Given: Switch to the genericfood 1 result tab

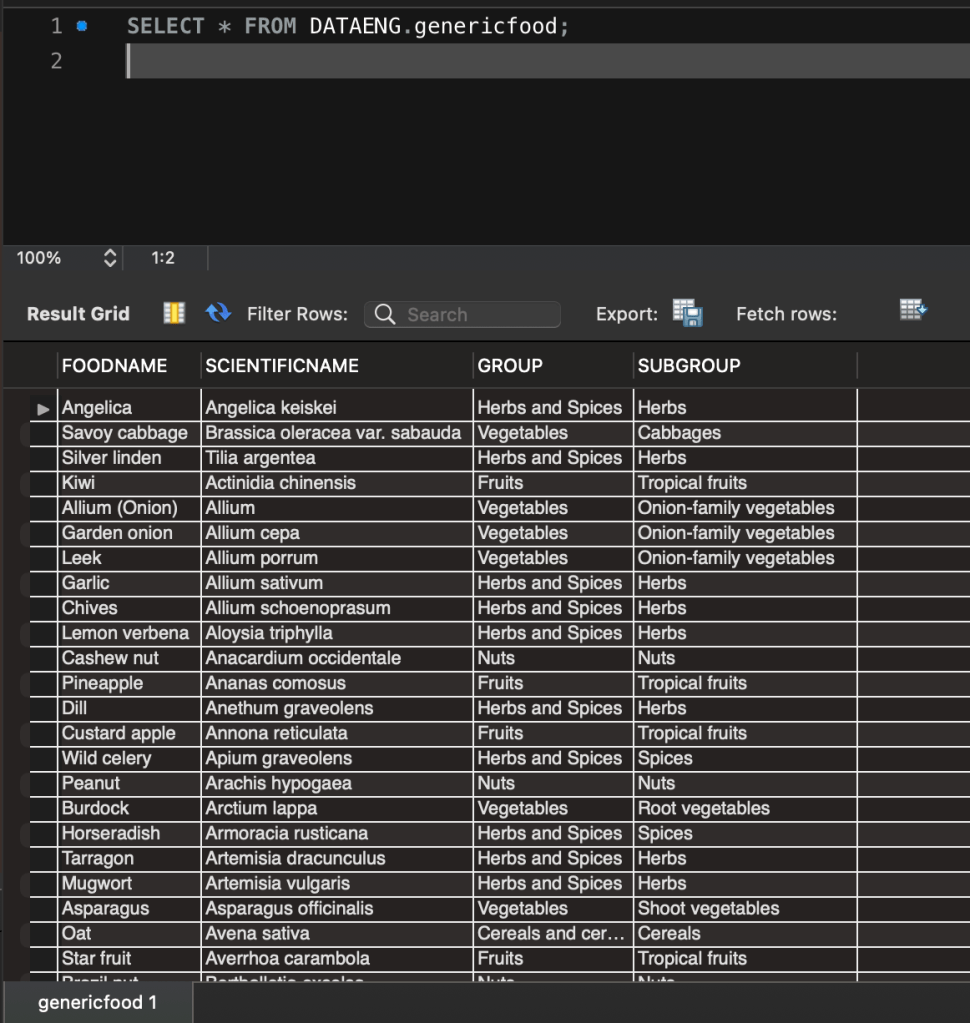Looking at the screenshot, I should [x=97, y=1002].
